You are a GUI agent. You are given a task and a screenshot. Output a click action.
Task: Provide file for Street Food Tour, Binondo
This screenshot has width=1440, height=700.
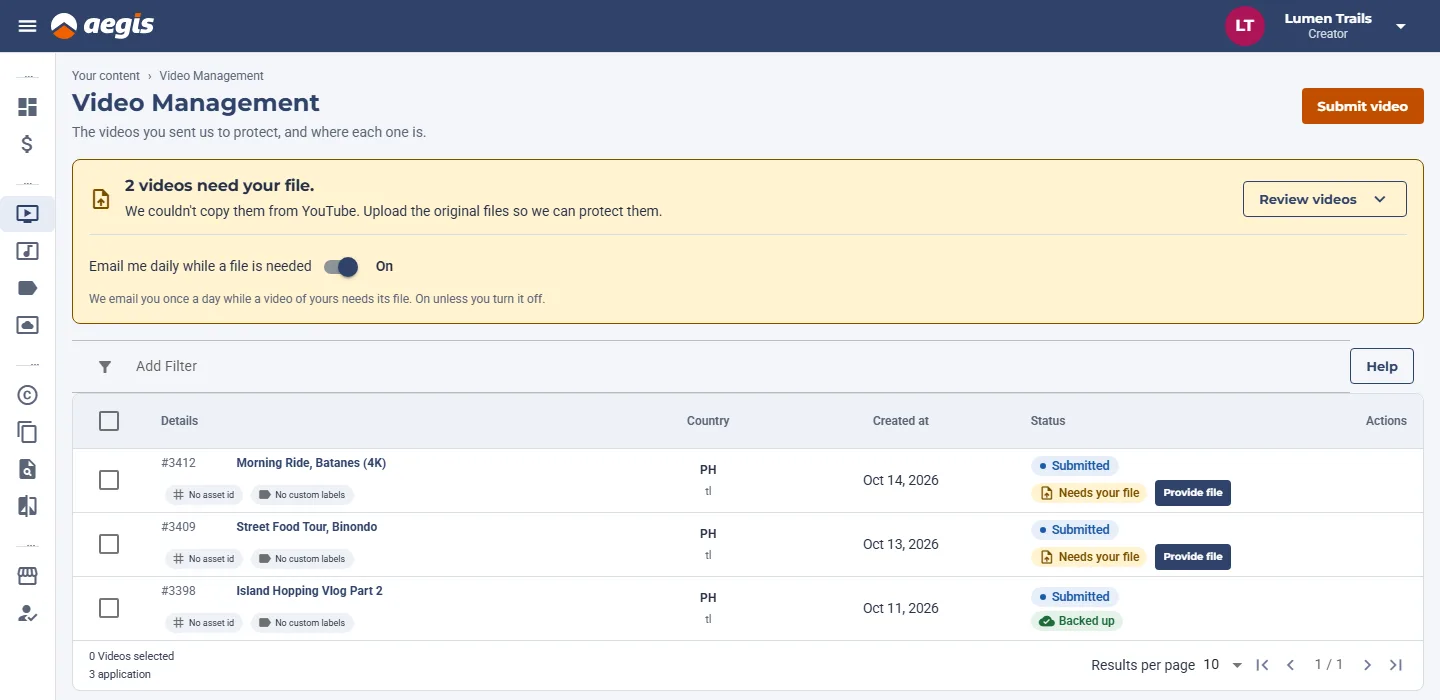pyautogui.click(x=1192, y=557)
